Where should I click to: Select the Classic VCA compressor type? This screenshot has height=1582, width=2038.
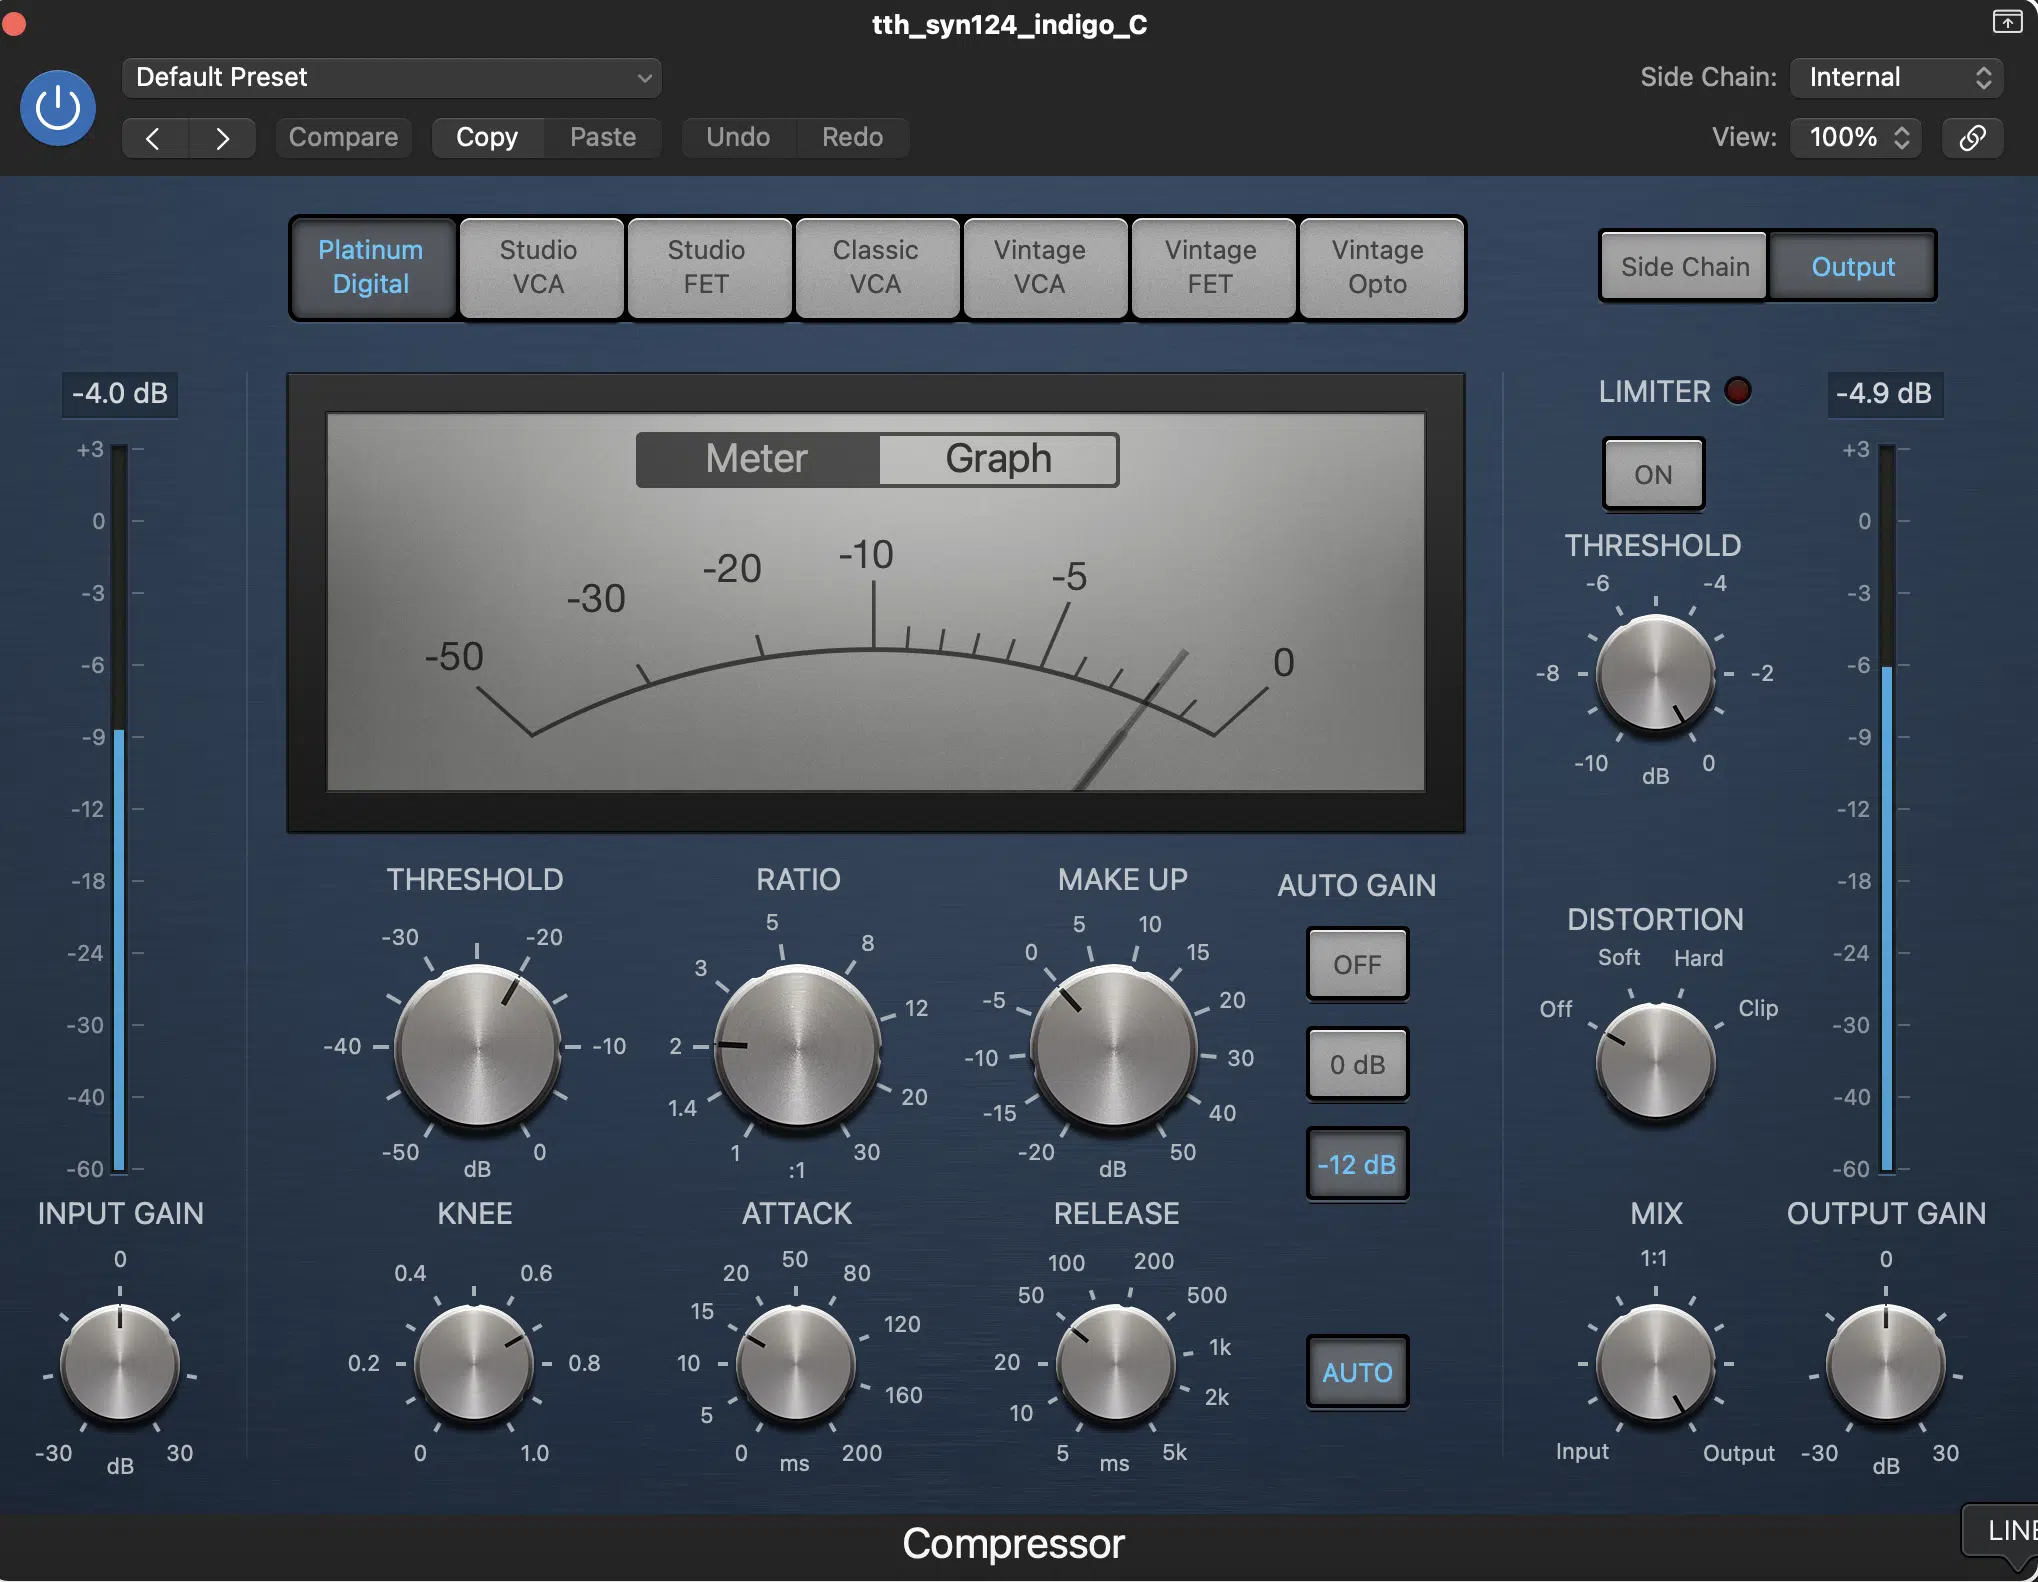(x=876, y=267)
